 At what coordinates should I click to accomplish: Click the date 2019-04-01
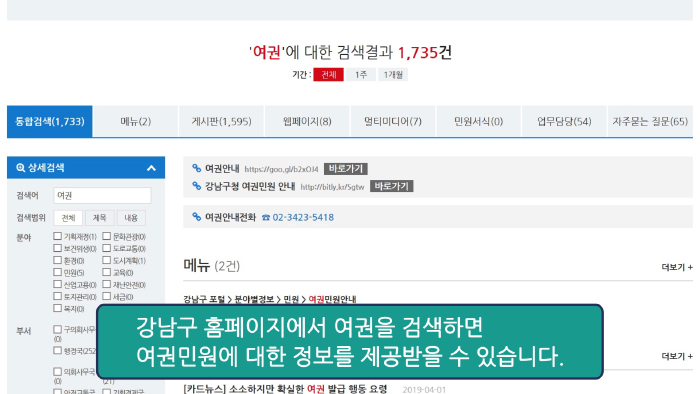point(424,390)
